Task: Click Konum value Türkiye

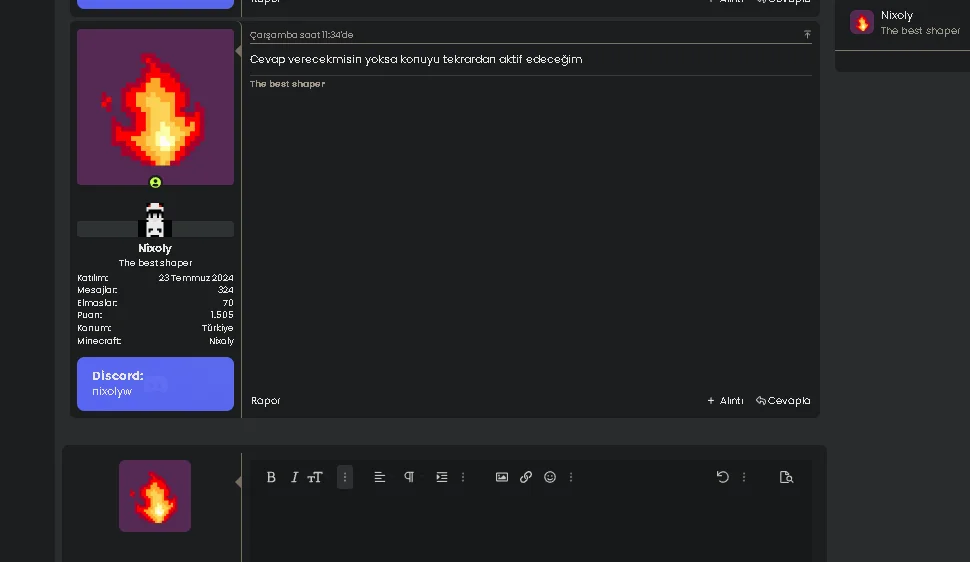Action: 217,328
